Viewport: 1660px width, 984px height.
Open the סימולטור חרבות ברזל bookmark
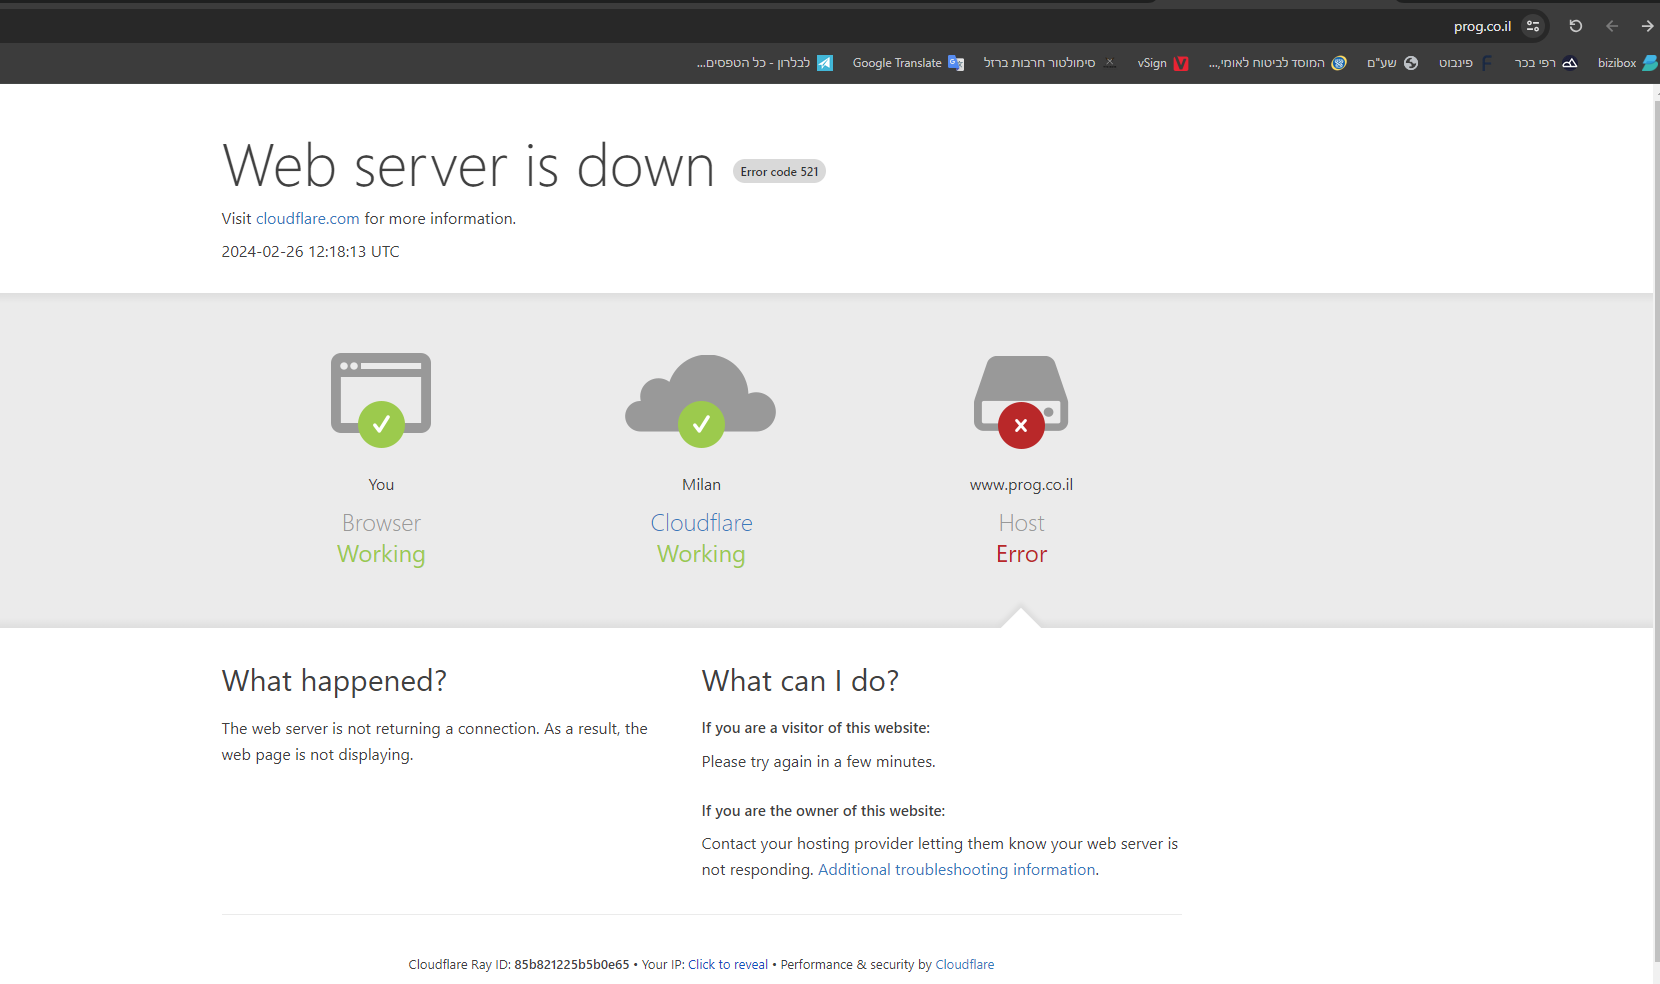(x=1049, y=63)
